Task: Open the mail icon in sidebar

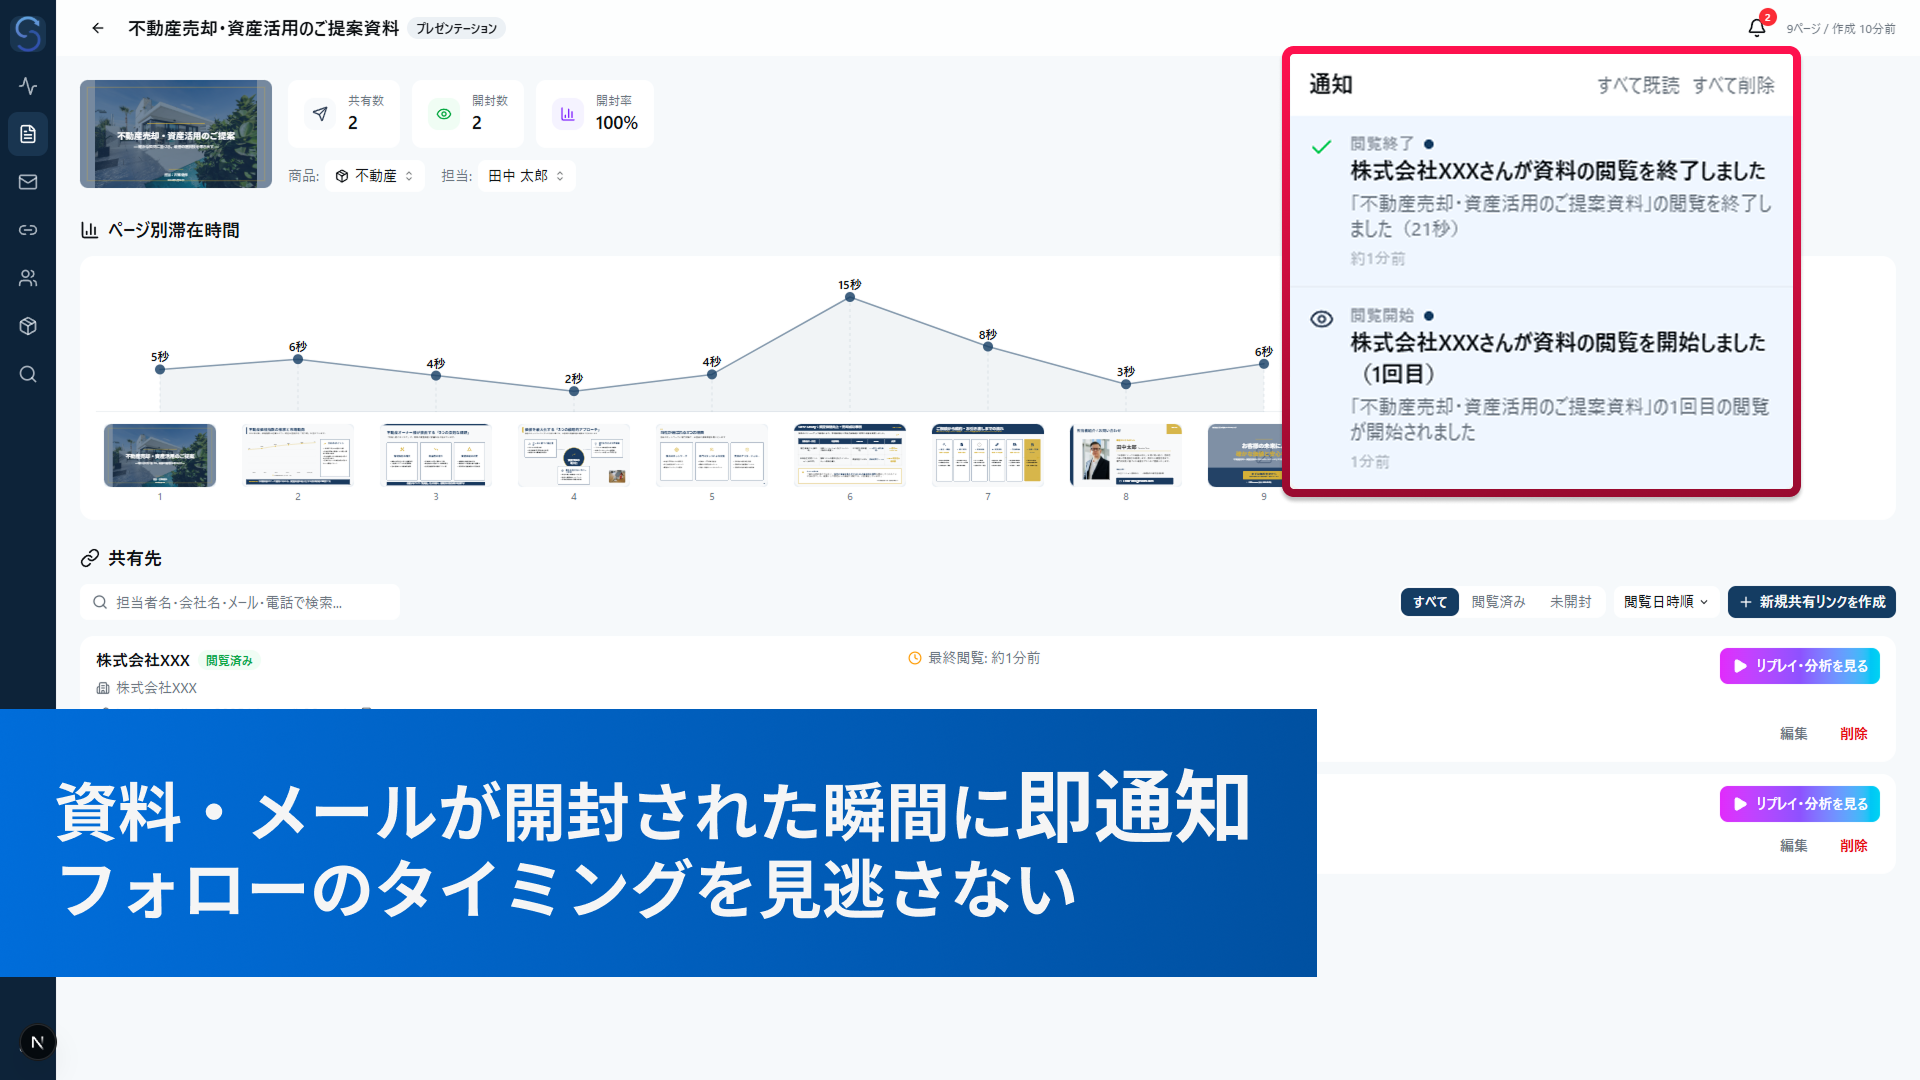Action: pyautogui.click(x=28, y=182)
